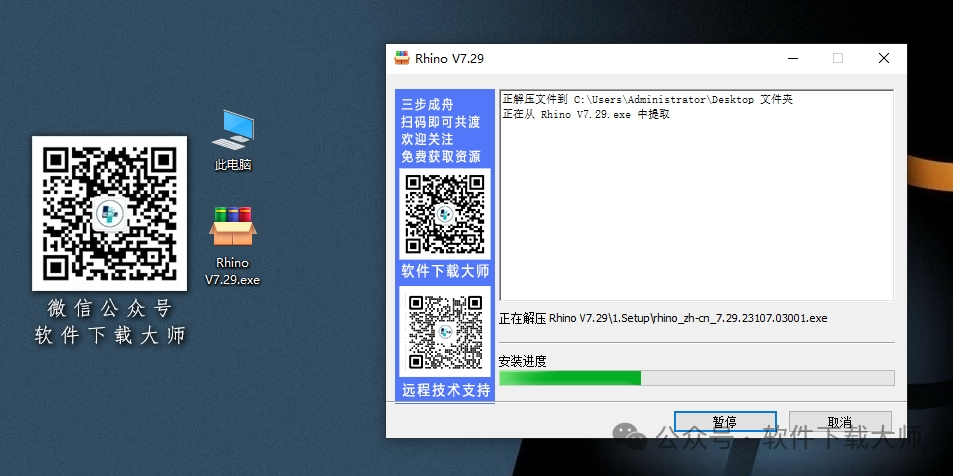Click the 安装进度 label
The height and width of the screenshot is (476, 953).
[523, 361]
